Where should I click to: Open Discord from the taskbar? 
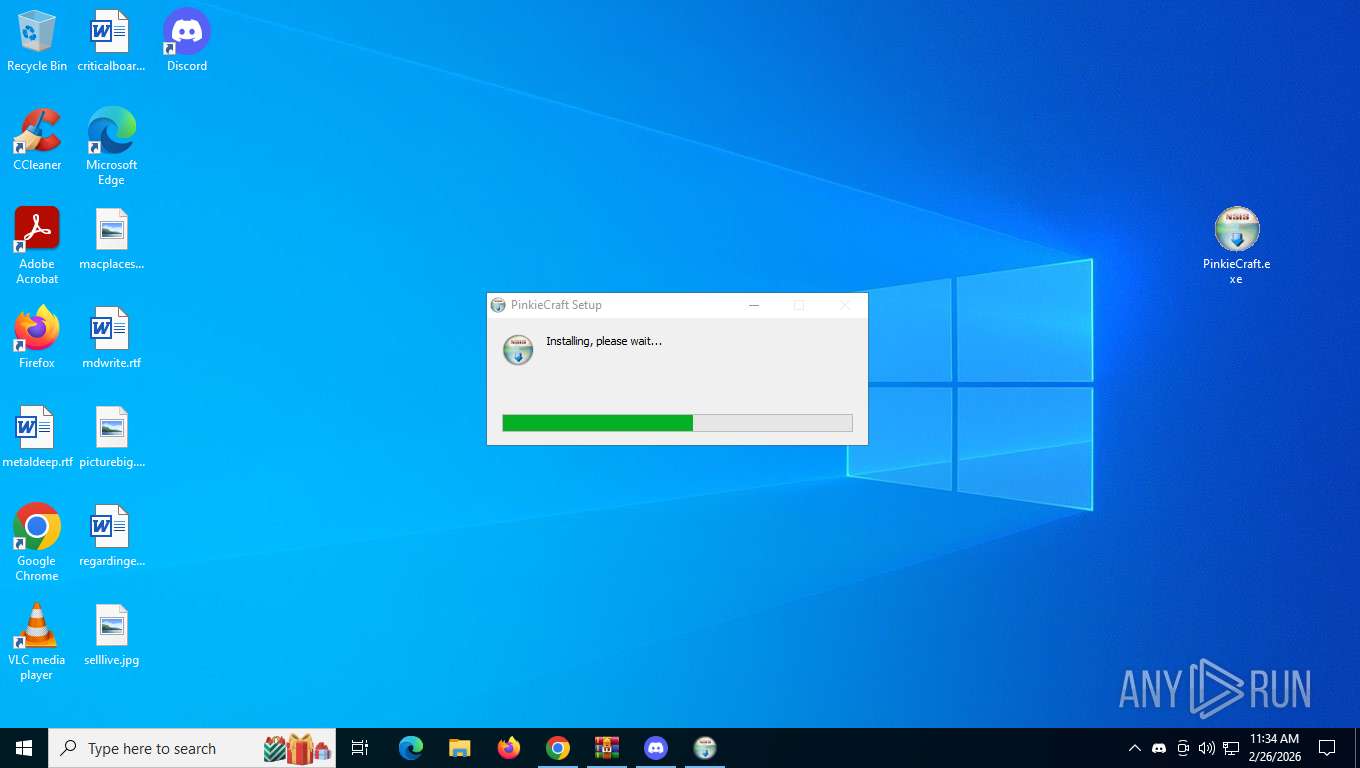point(656,748)
